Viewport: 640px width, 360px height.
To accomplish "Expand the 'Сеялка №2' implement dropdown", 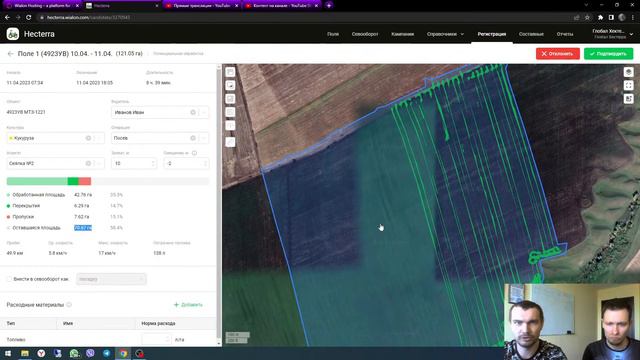I will point(99,163).
